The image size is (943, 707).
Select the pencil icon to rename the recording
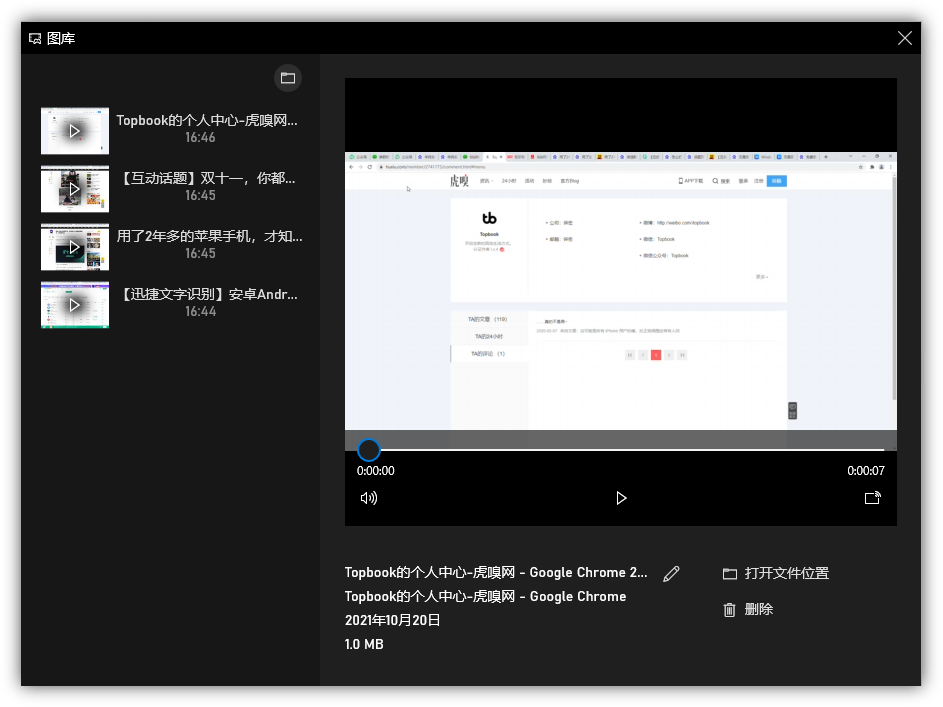pyautogui.click(x=671, y=573)
